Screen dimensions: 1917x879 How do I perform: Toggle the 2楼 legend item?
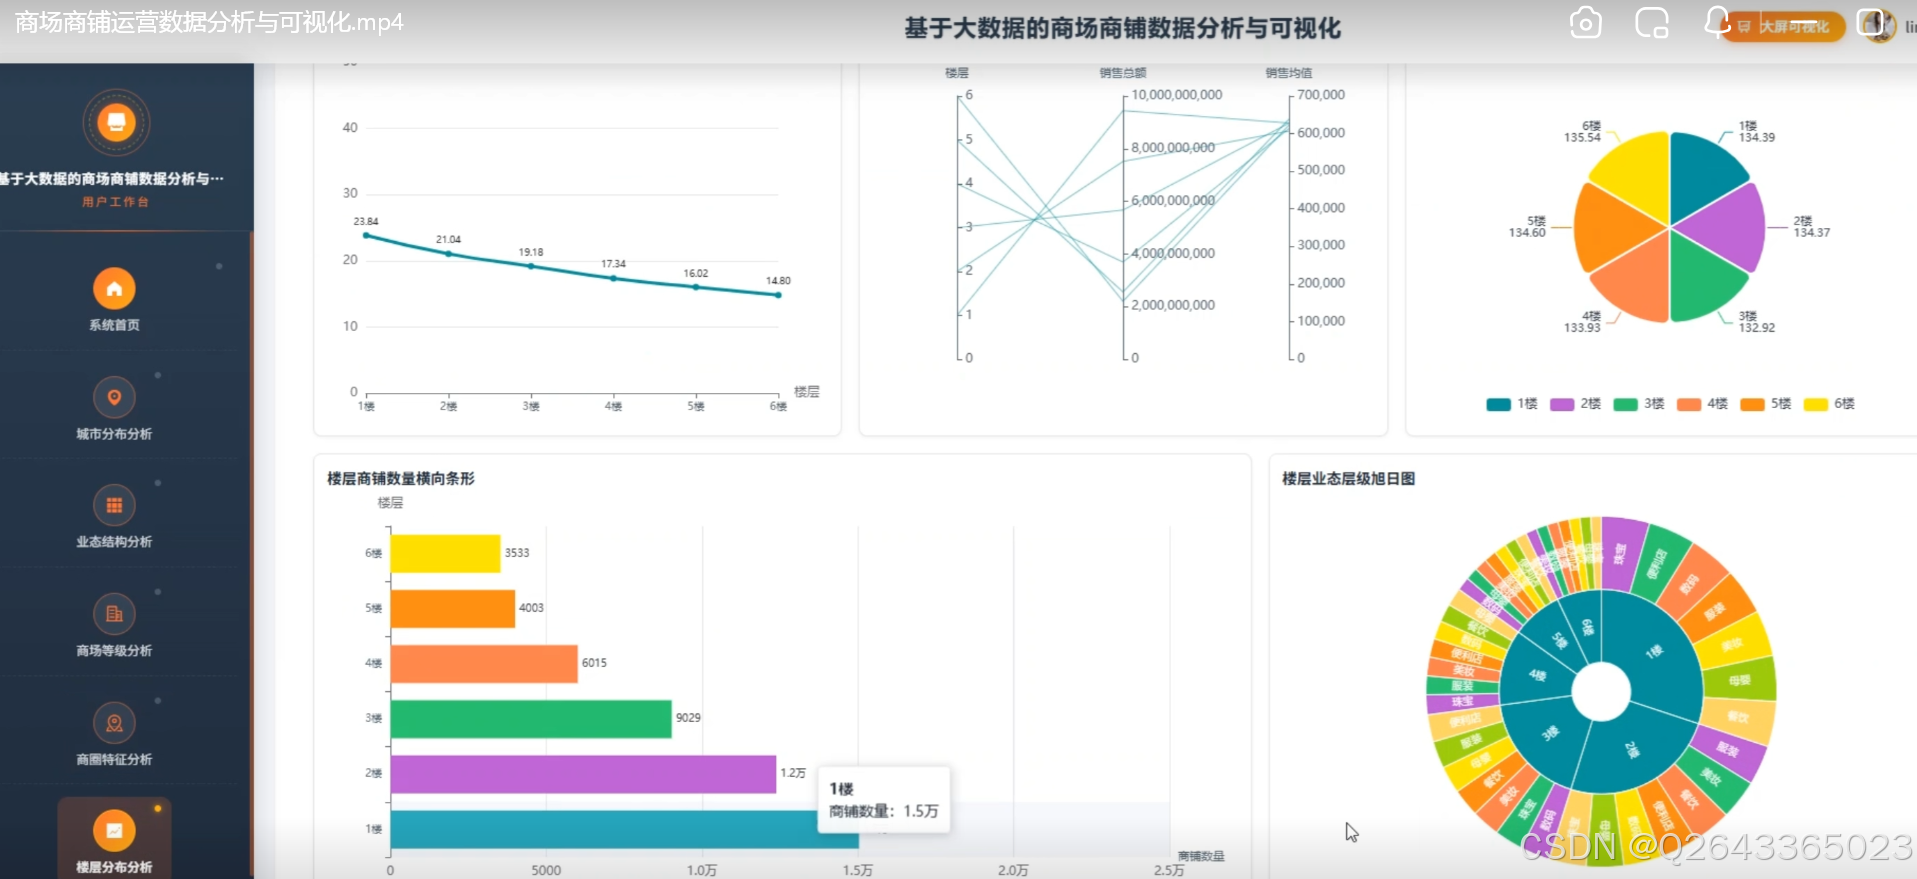click(1575, 404)
